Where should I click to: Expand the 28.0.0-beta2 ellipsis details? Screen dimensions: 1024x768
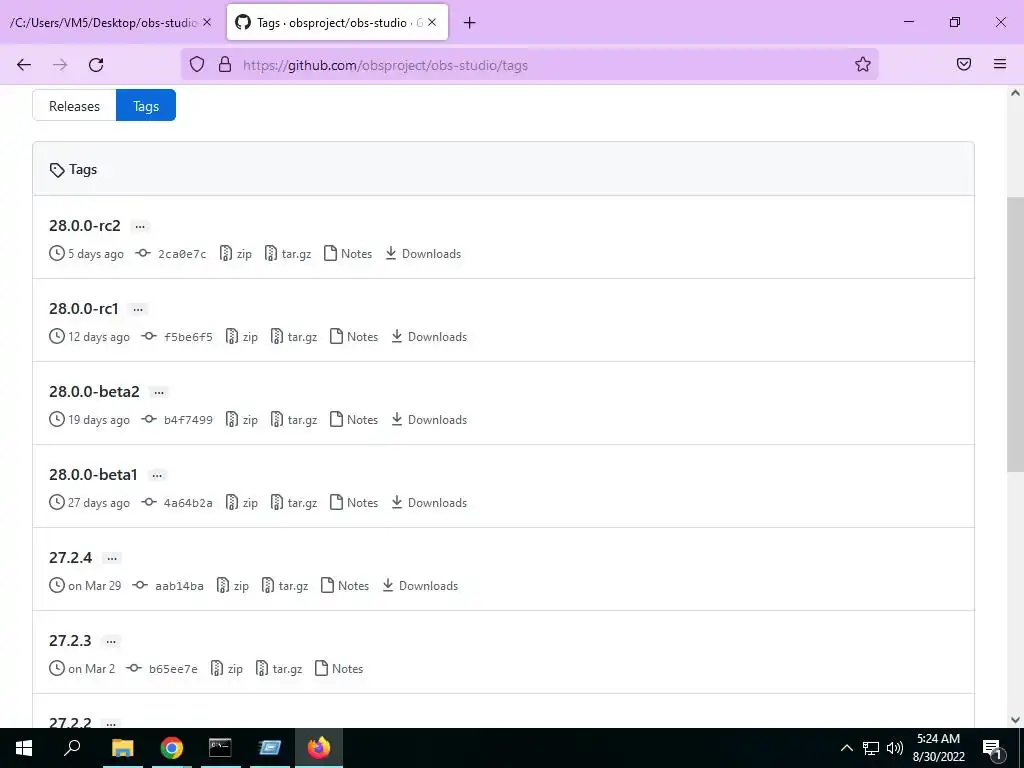(x=159, y=392)
